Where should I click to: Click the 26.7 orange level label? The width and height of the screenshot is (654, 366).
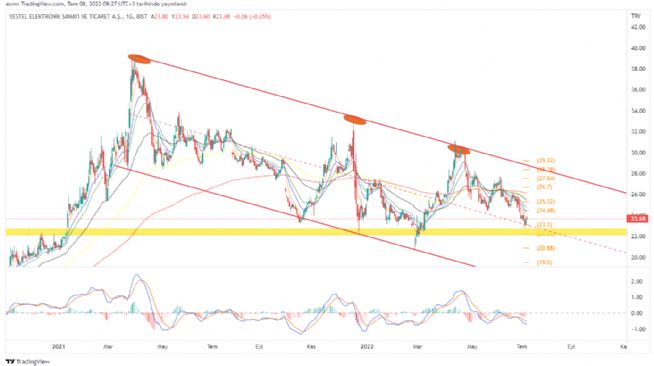click(544, 187)
